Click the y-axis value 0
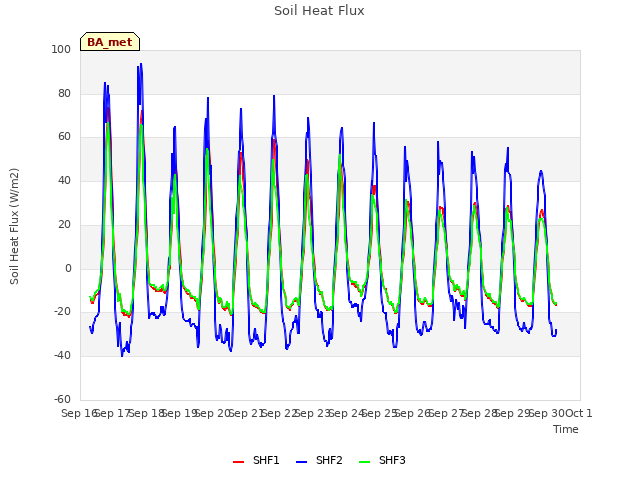 pos(68,269)
